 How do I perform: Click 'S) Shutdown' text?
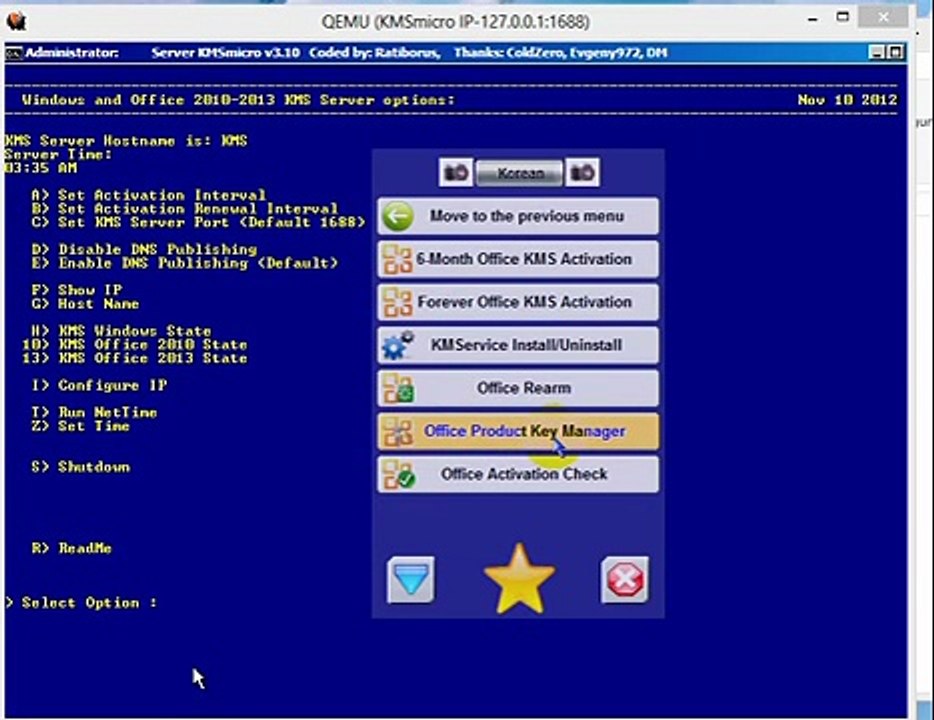[x=80, y=466]
